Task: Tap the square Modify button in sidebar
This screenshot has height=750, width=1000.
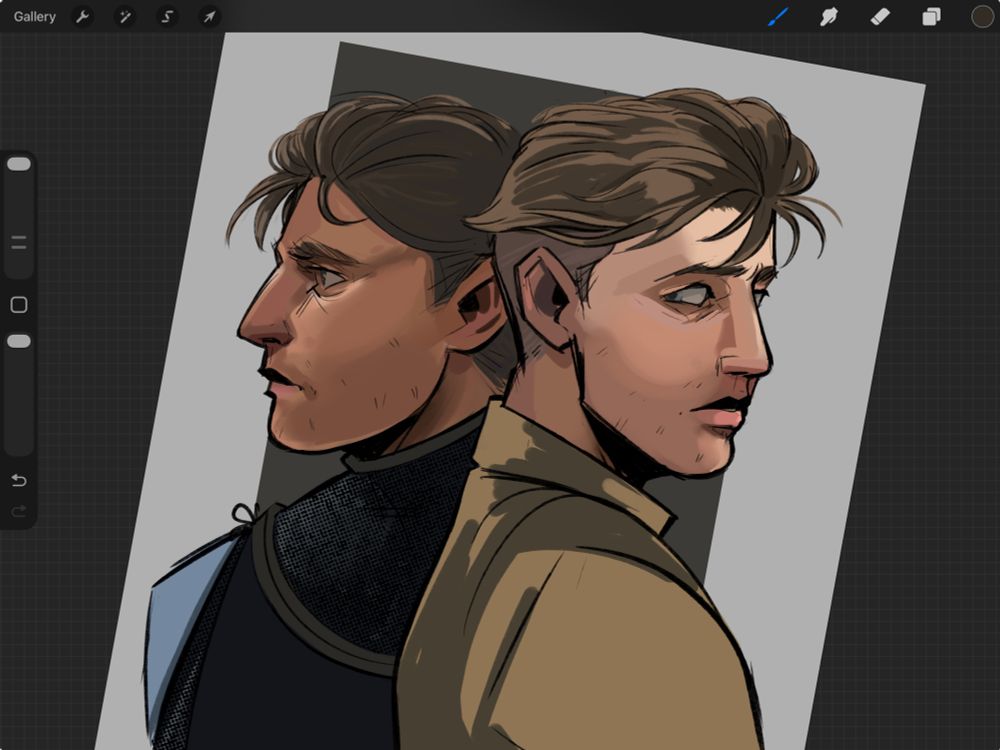Action: (x=19, y=305)
